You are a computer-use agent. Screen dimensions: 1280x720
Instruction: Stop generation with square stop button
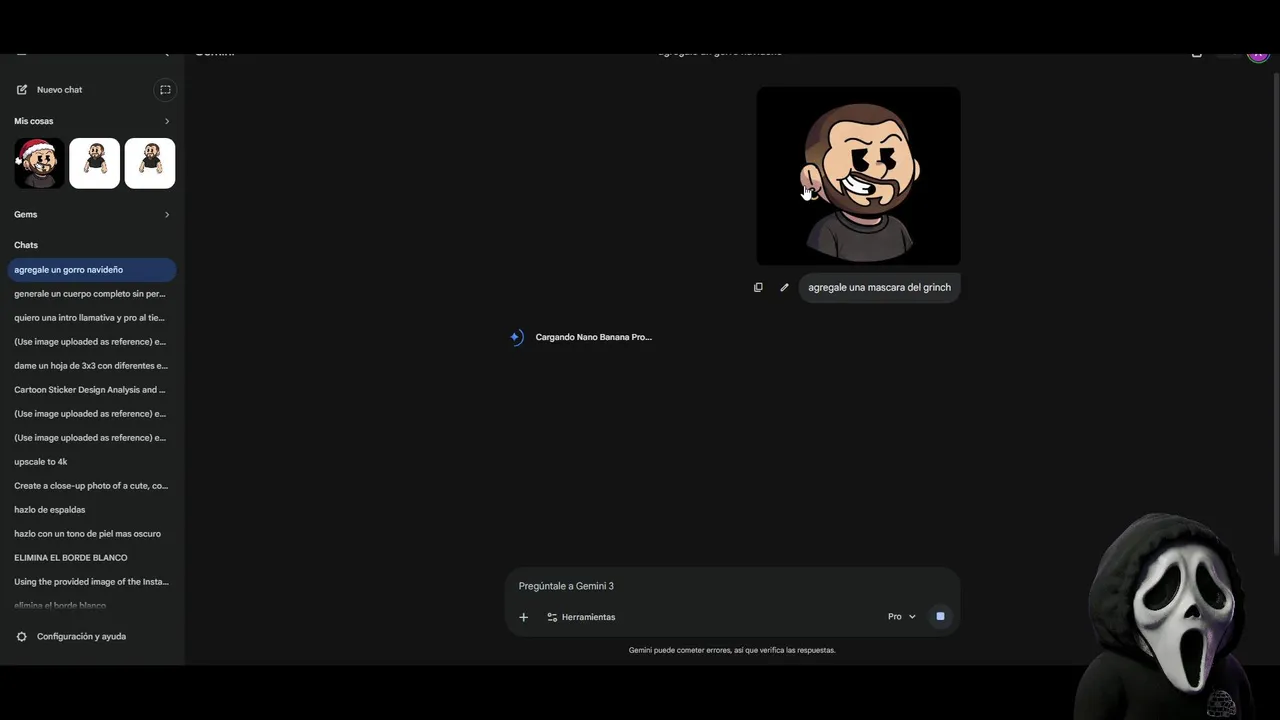[940, 617]
